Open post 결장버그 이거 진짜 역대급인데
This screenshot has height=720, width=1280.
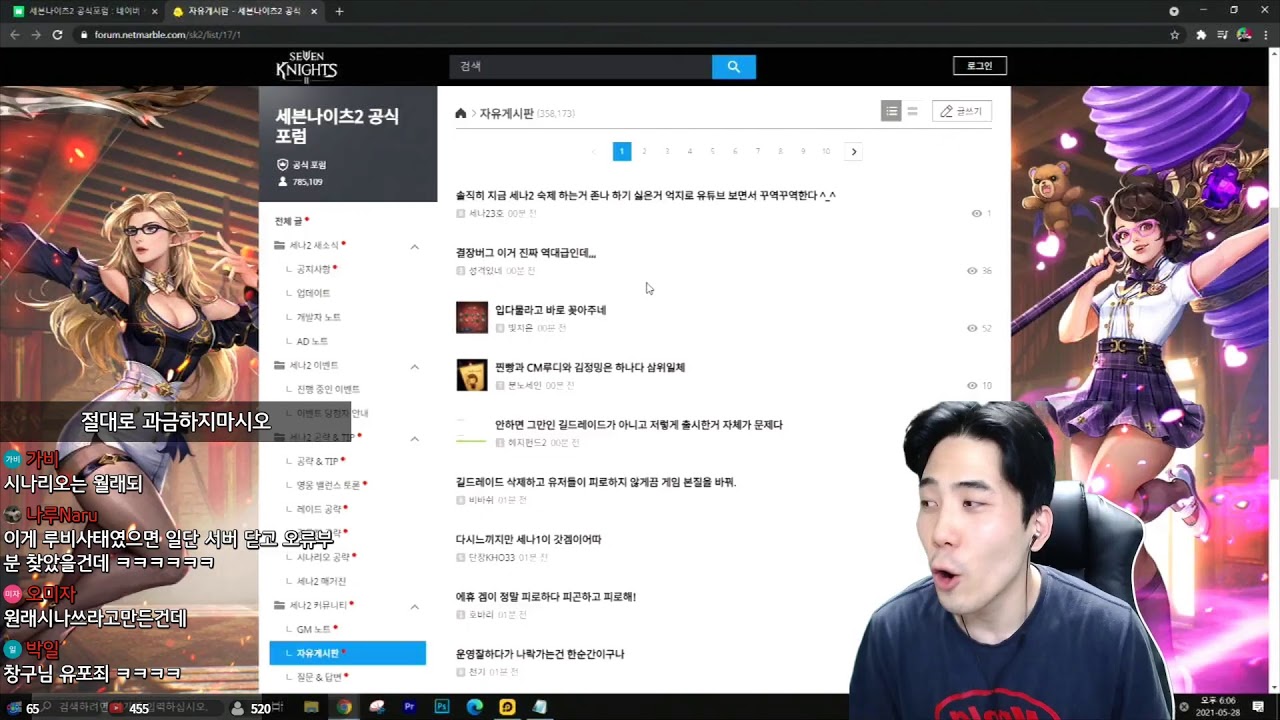526,253
